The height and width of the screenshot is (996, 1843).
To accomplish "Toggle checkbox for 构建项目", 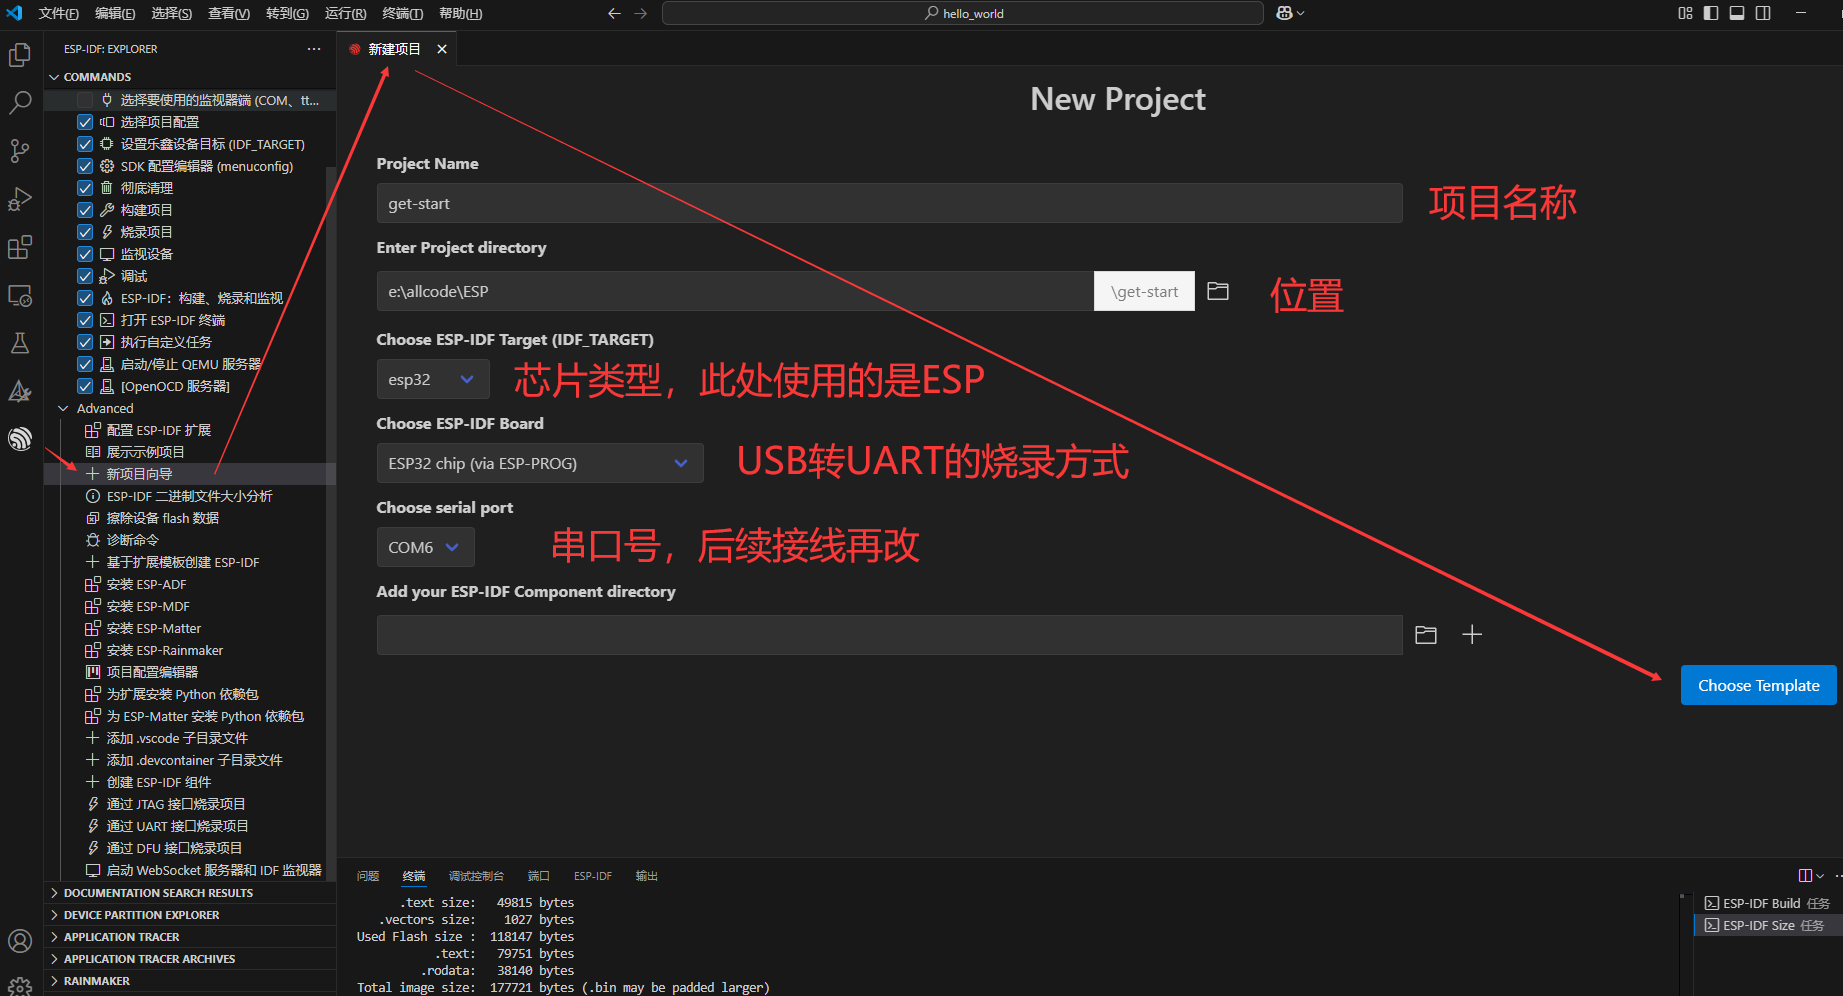I will pyautogui.click(x=85, y=210).
